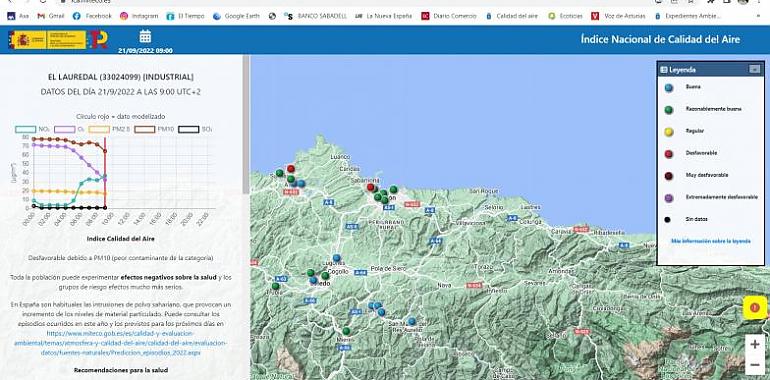Select the blue marker at San Martín del Rey Aurelio
770x380 pixels.
pyautogui.click(x=412, y=321)
